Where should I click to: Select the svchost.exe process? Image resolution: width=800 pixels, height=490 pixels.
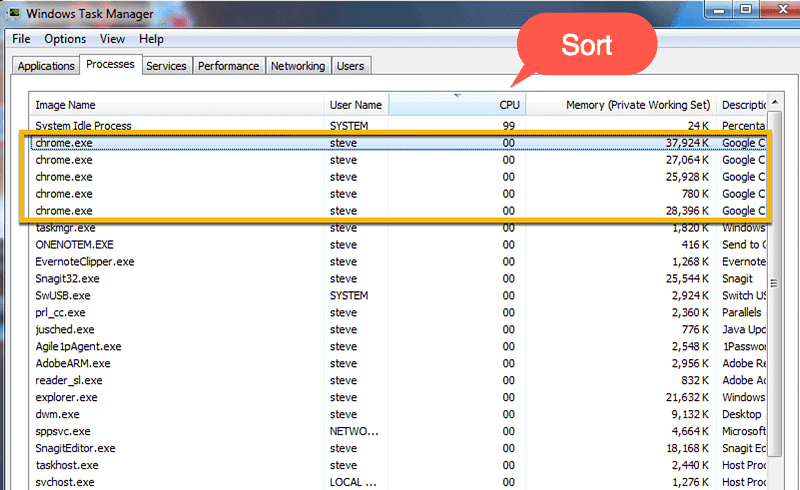click(398, 482)
